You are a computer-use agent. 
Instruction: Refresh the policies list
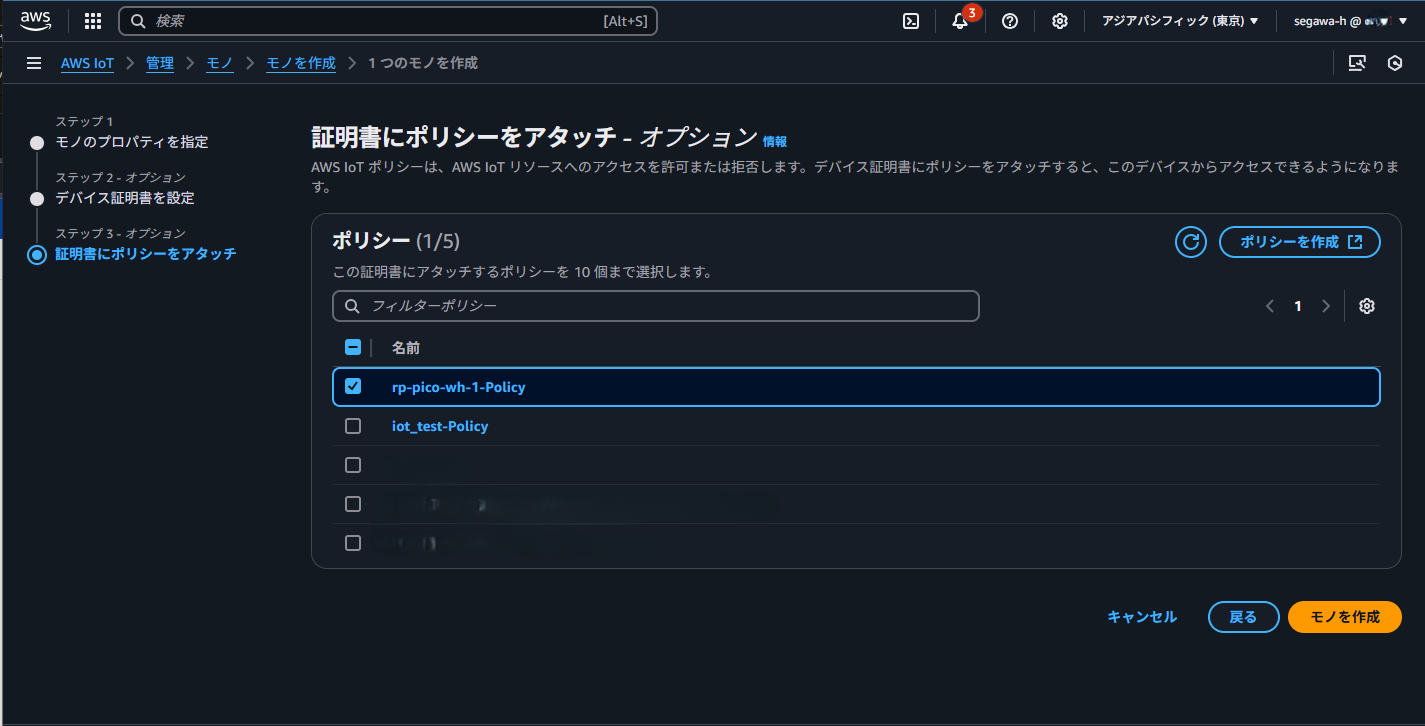click(1190, 242)
